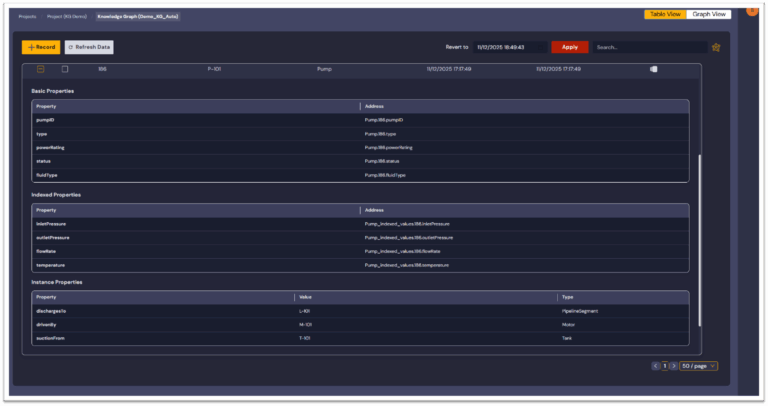This screenshot has width=768, height=406.
Task: Tick the checkbox for row 186
Action: point(65,69)
